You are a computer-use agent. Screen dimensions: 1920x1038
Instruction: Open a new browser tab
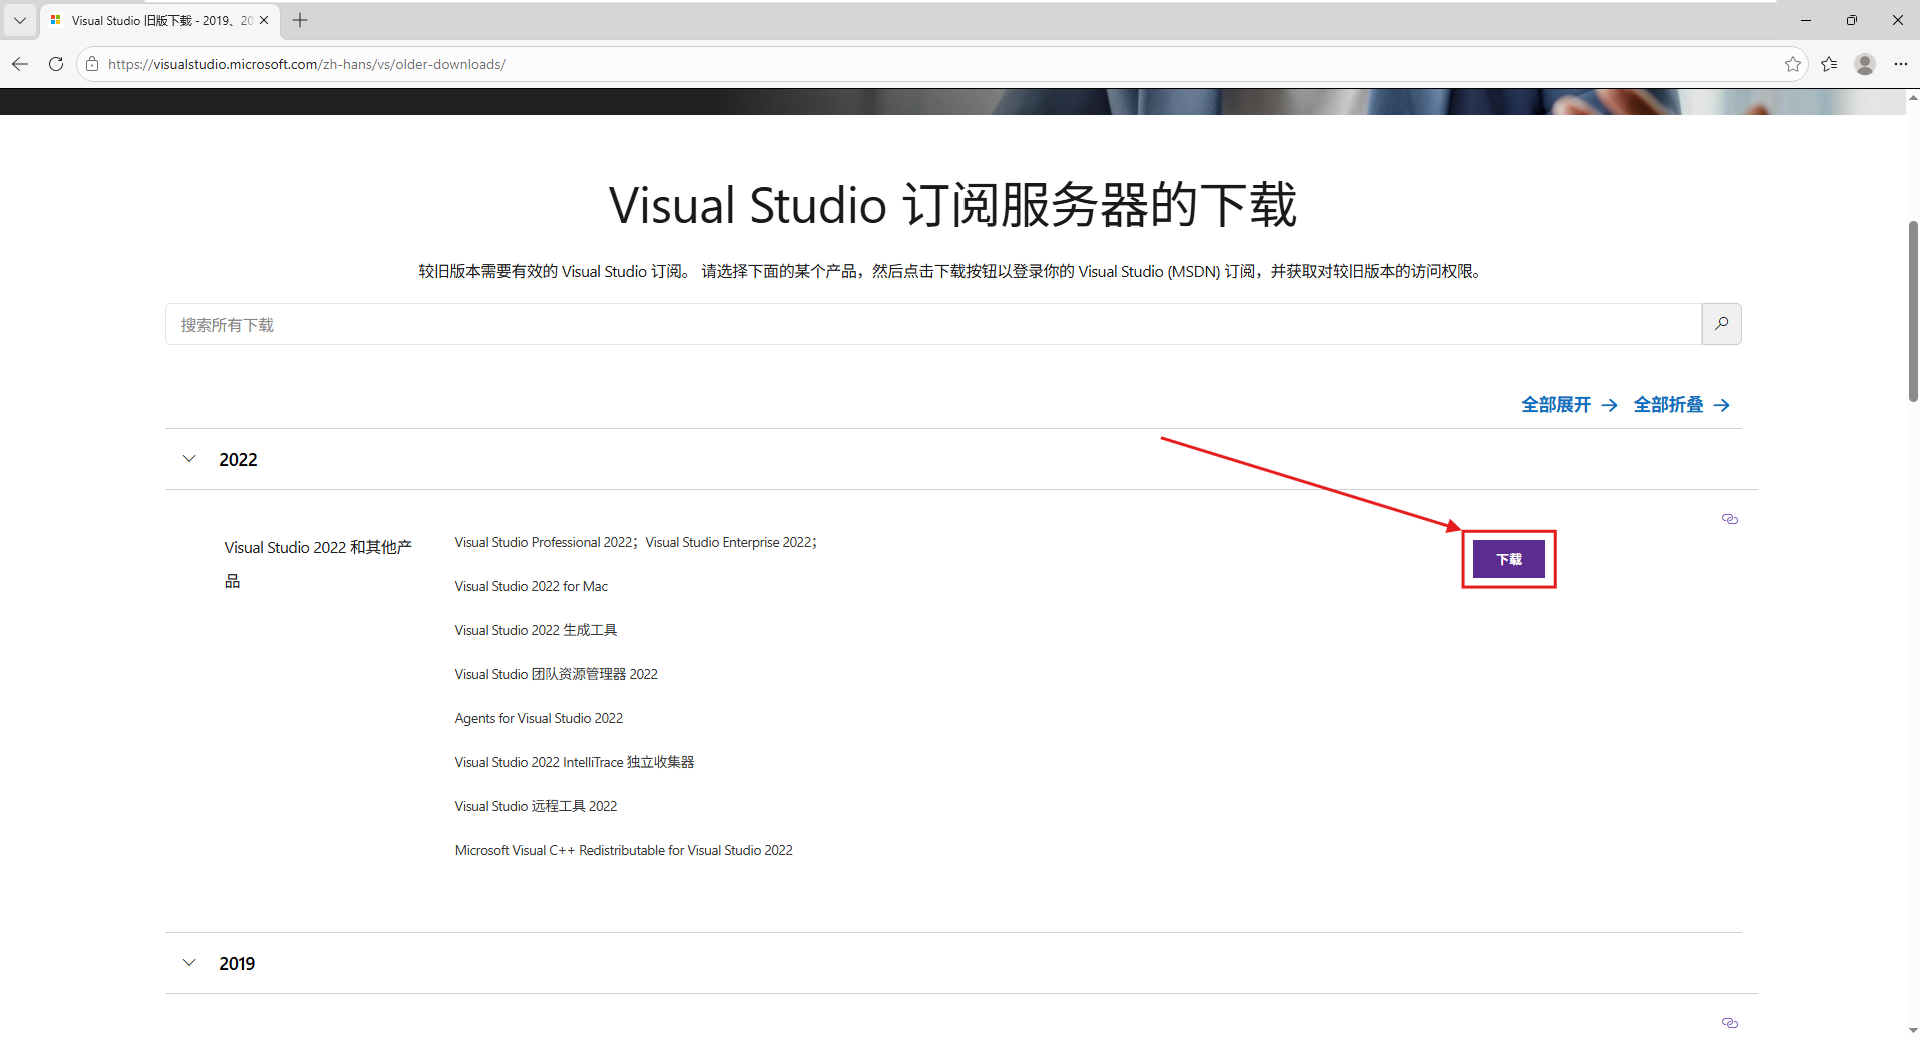[300, 20]
